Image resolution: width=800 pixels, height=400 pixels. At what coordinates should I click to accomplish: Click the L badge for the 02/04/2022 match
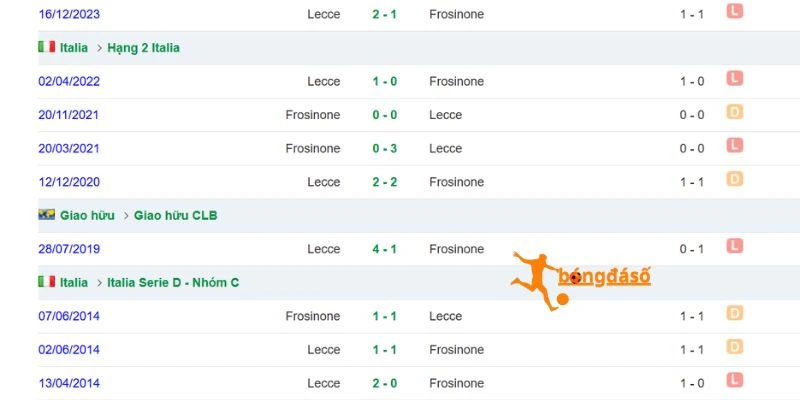(x=735, y=79)
